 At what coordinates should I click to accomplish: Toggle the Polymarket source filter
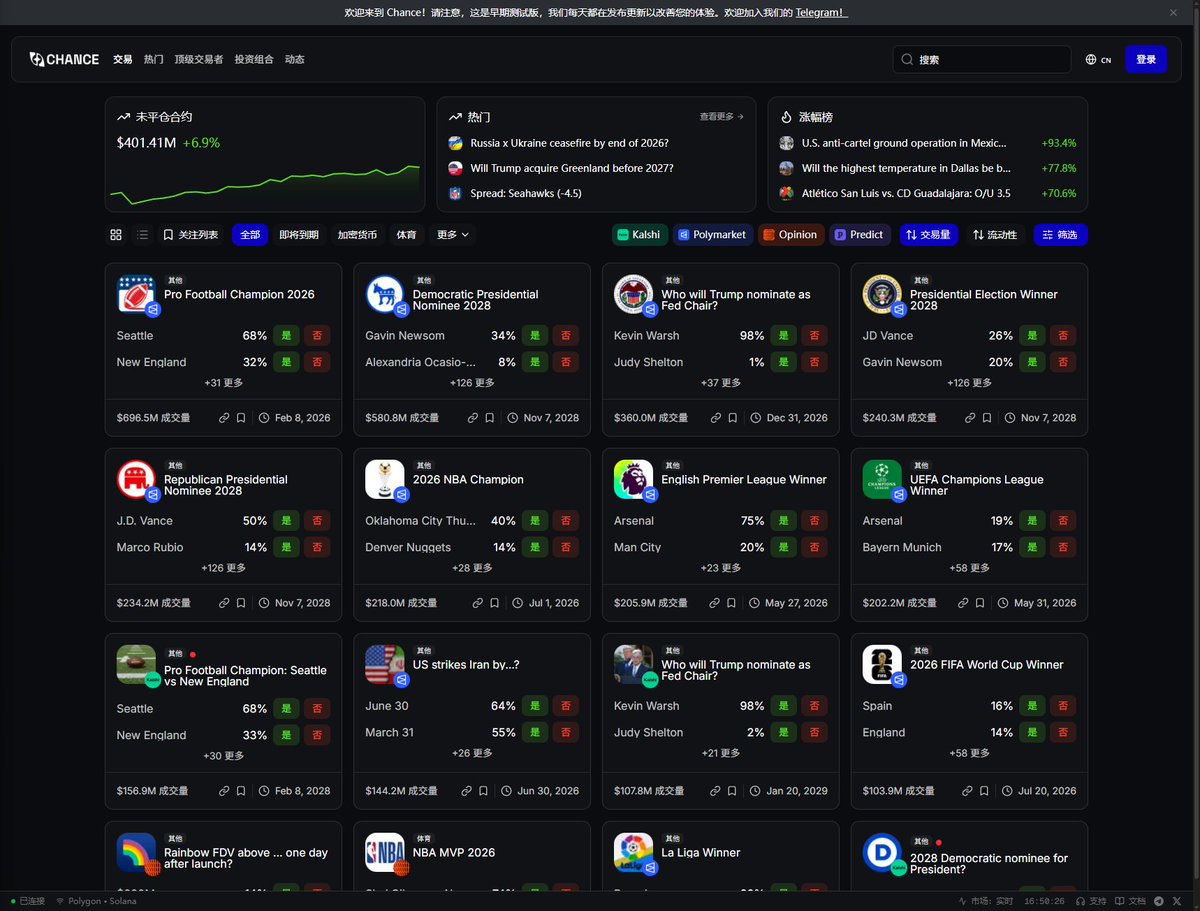pyautogui.click(x=712, y=235)
